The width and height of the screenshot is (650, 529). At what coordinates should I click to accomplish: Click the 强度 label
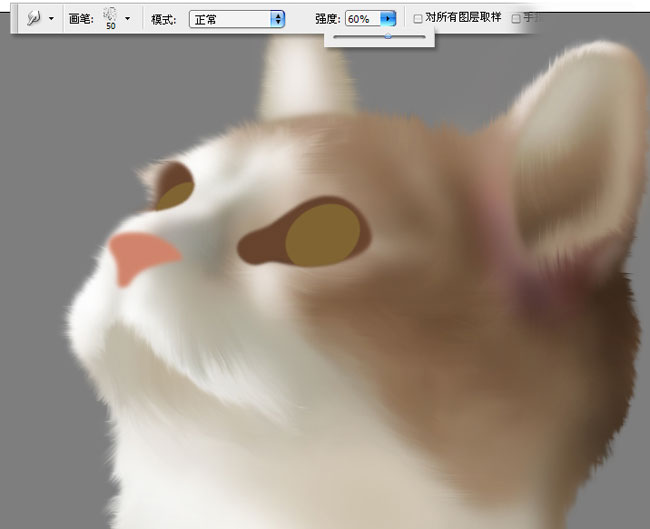[x=328, y=19]
